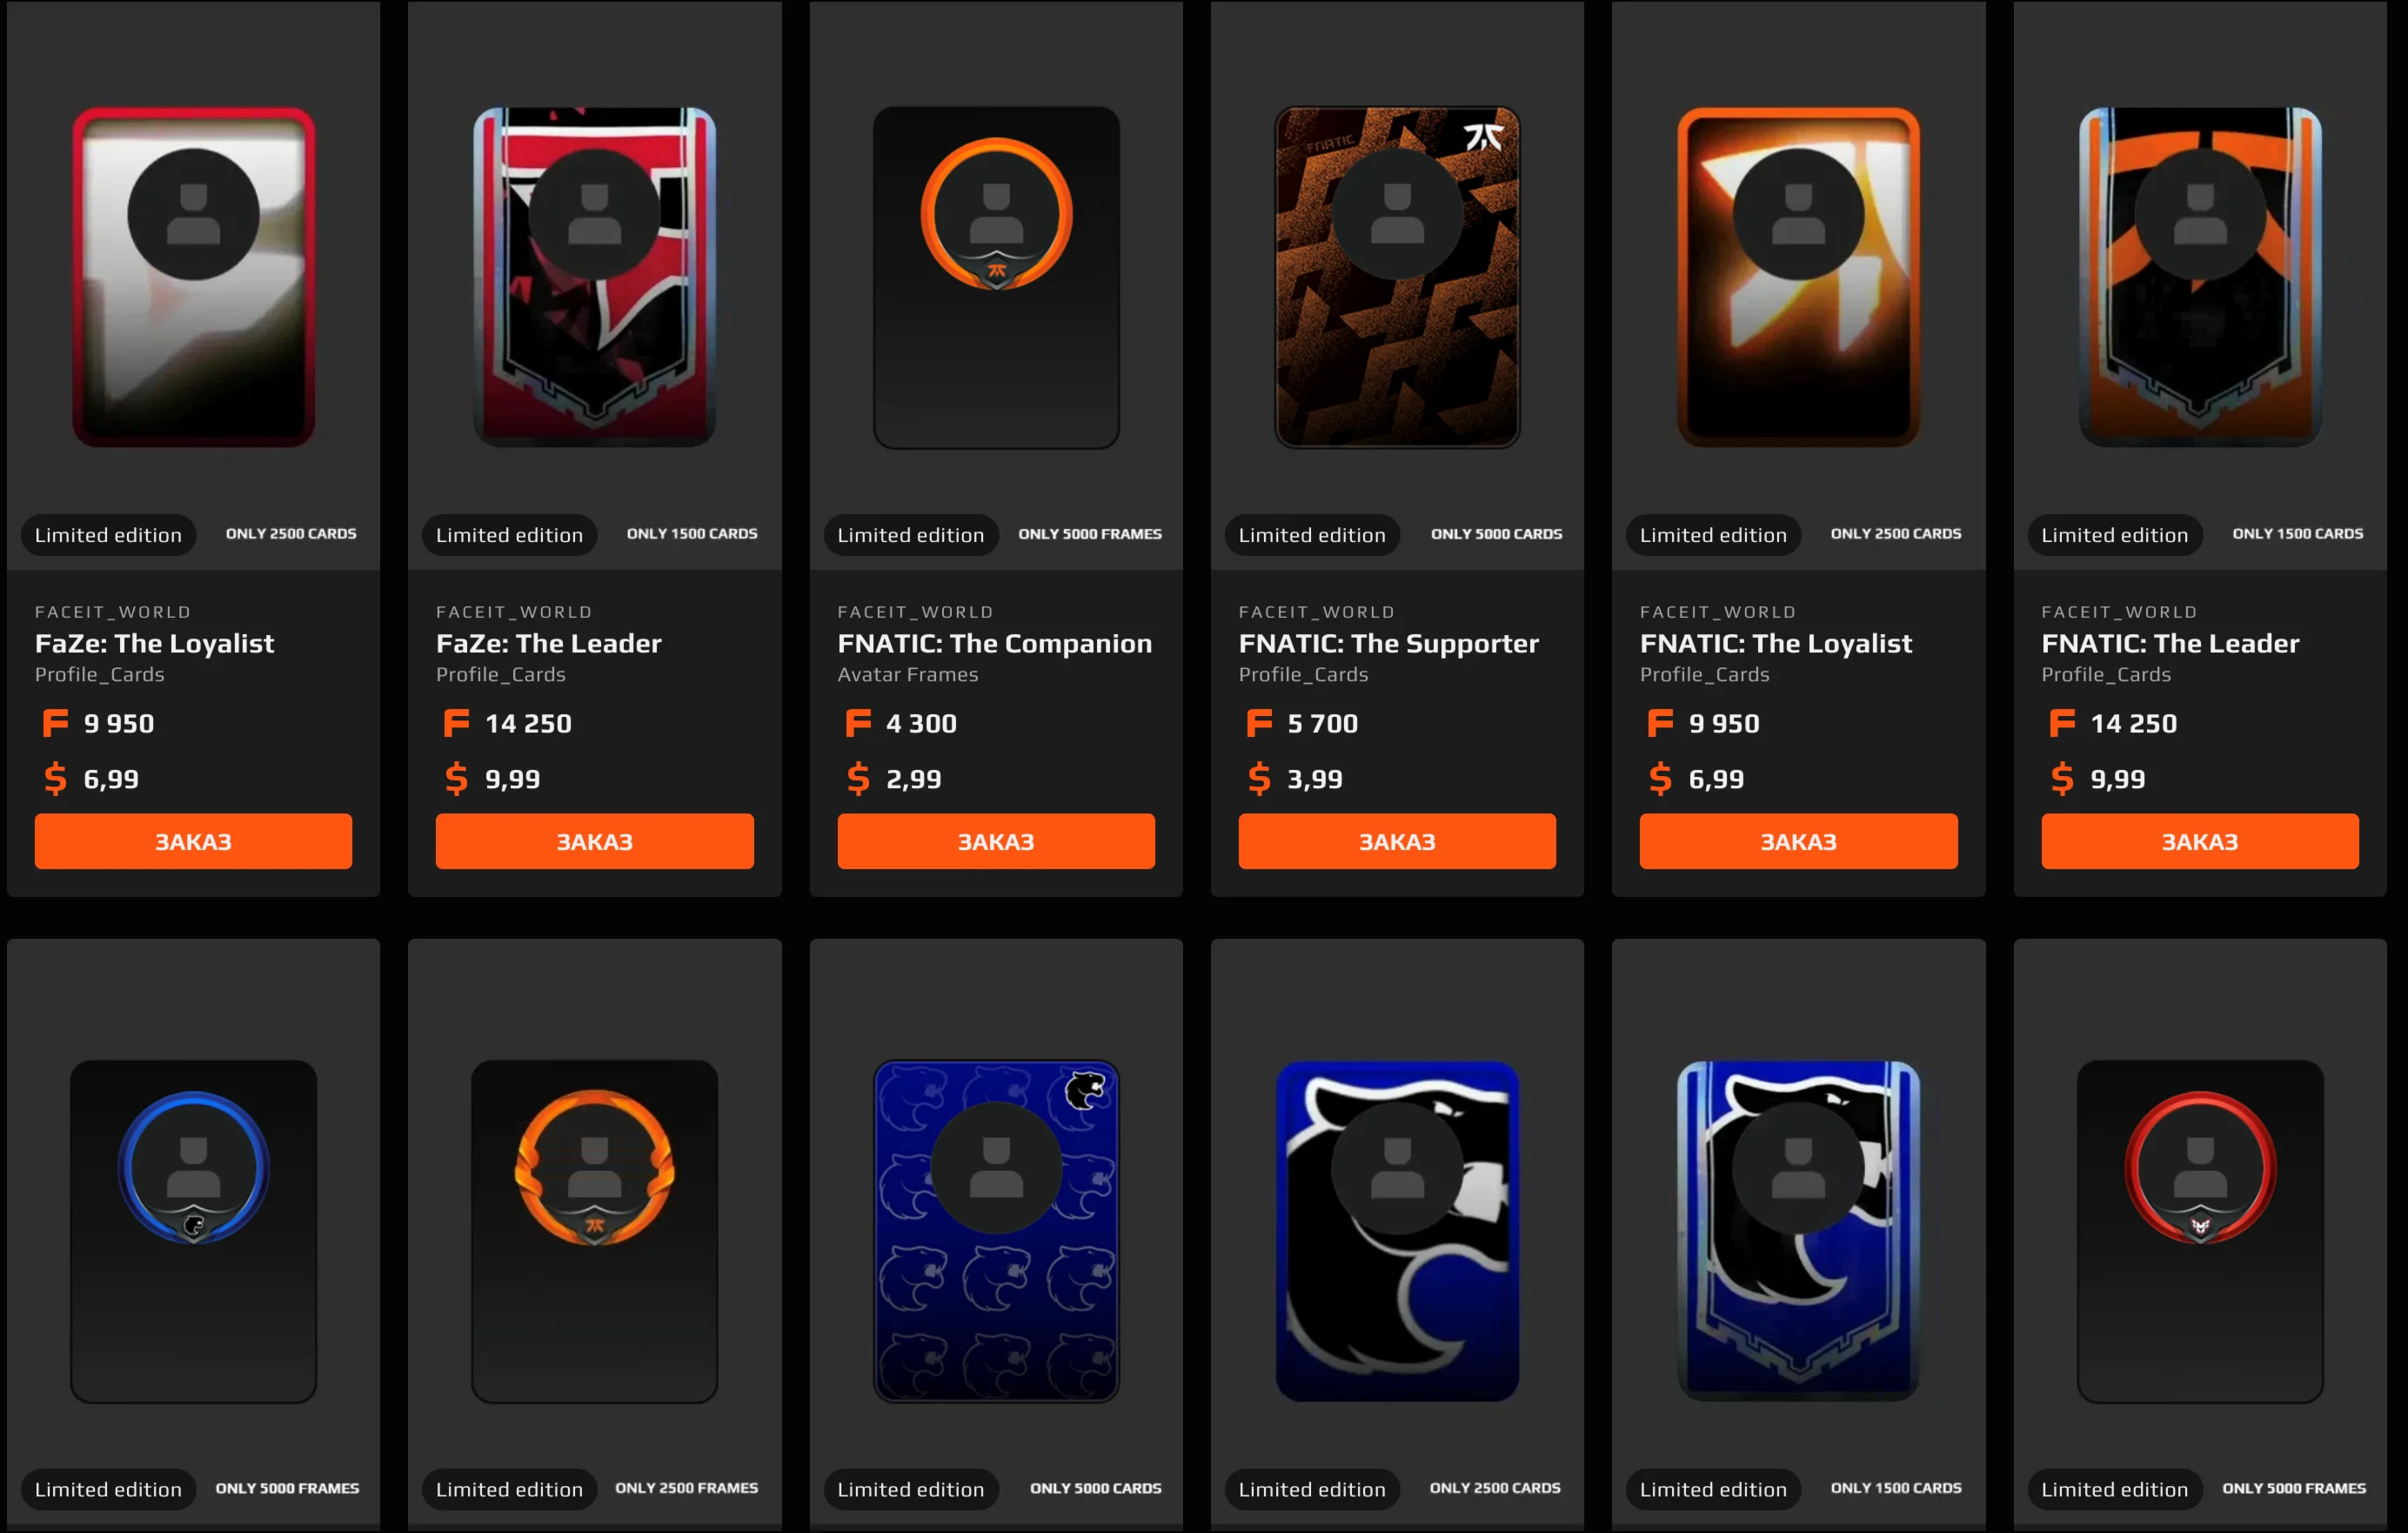The height and width of the screenshot is (1533, 2408).
Task: Click the dollar icon beside 2,99
Action: pos(858,778)
